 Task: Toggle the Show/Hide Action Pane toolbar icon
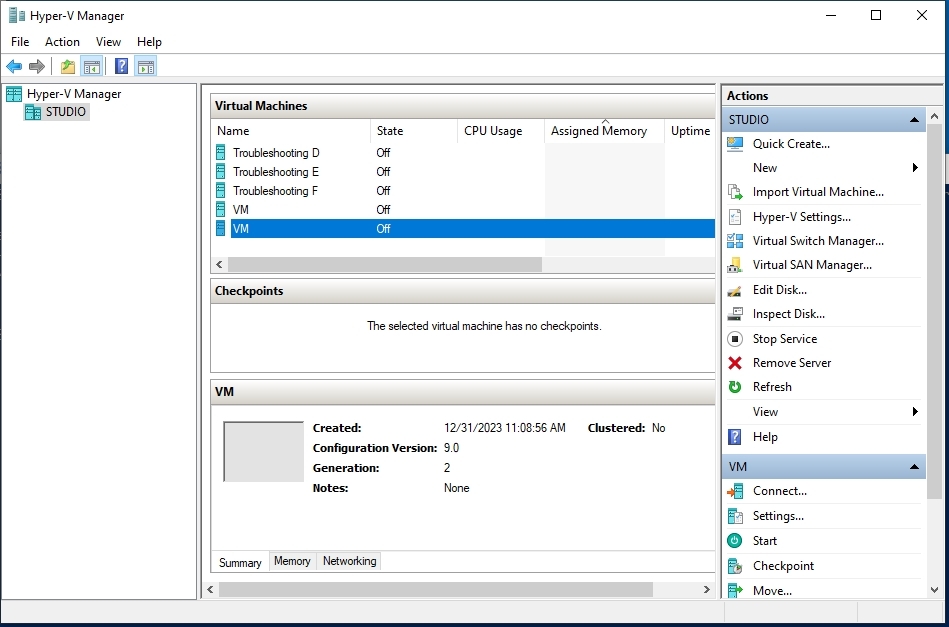tap(146, 66)
